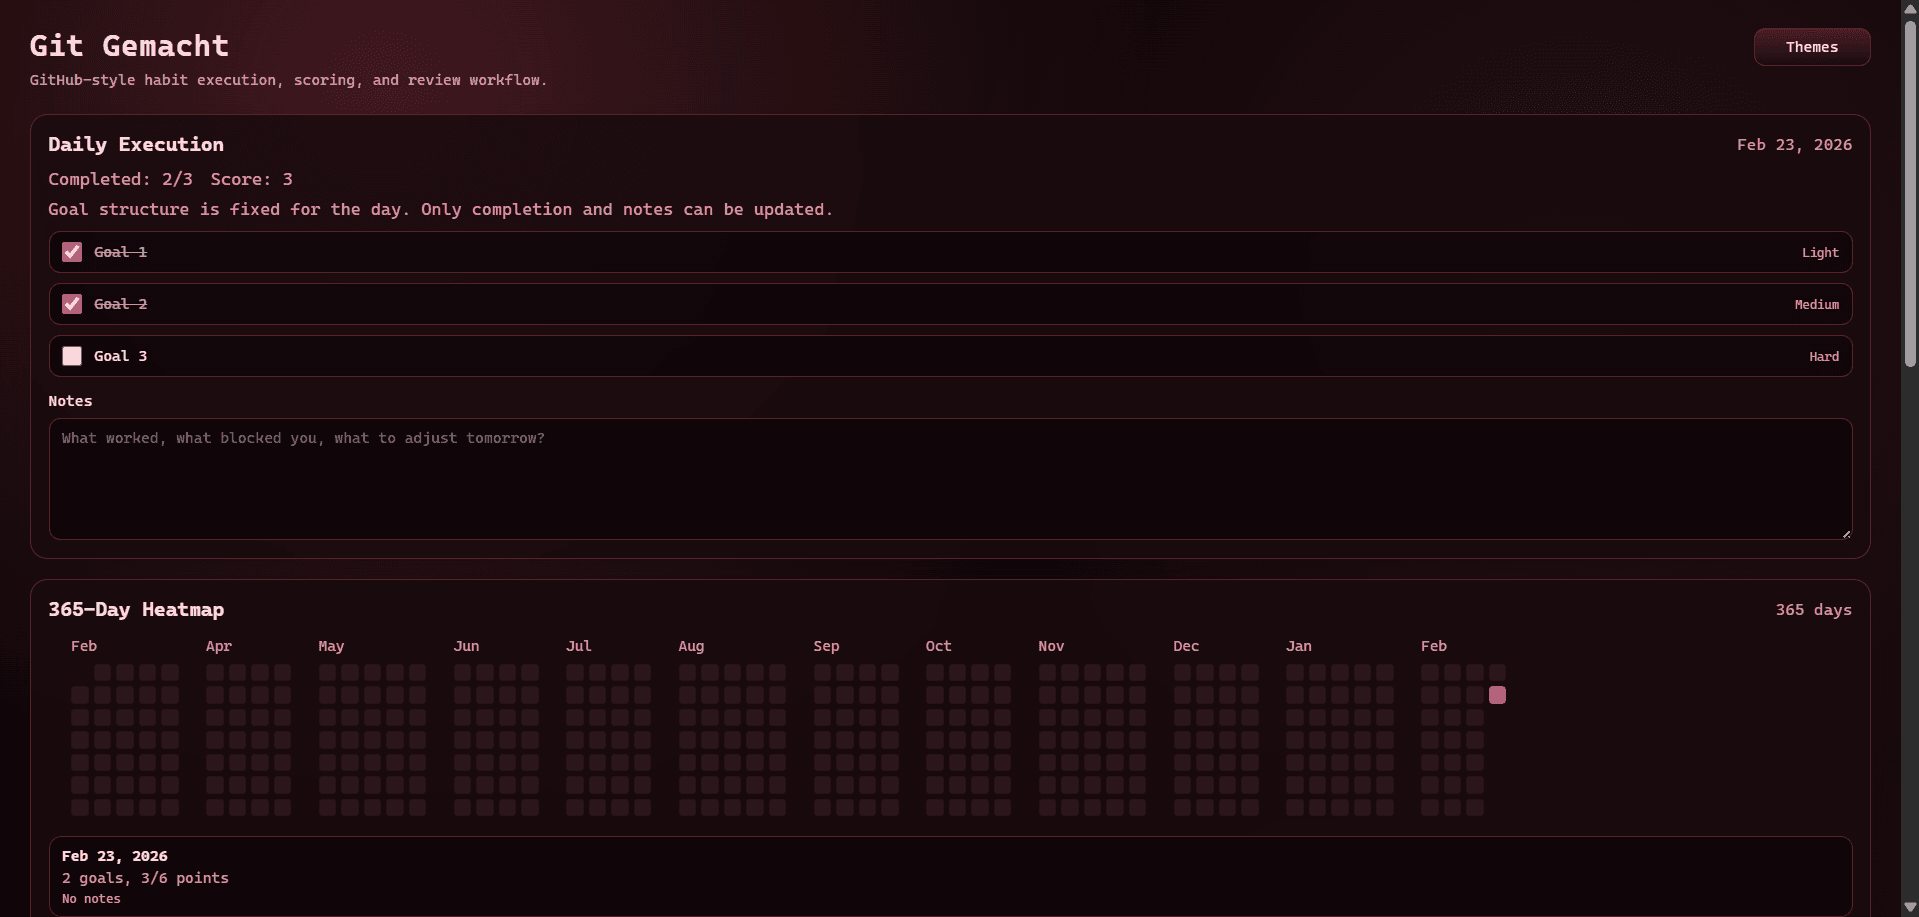Mark Goal 3 as complete
Viewport: 1919px width, 917px height.
(x=71, y=355)
